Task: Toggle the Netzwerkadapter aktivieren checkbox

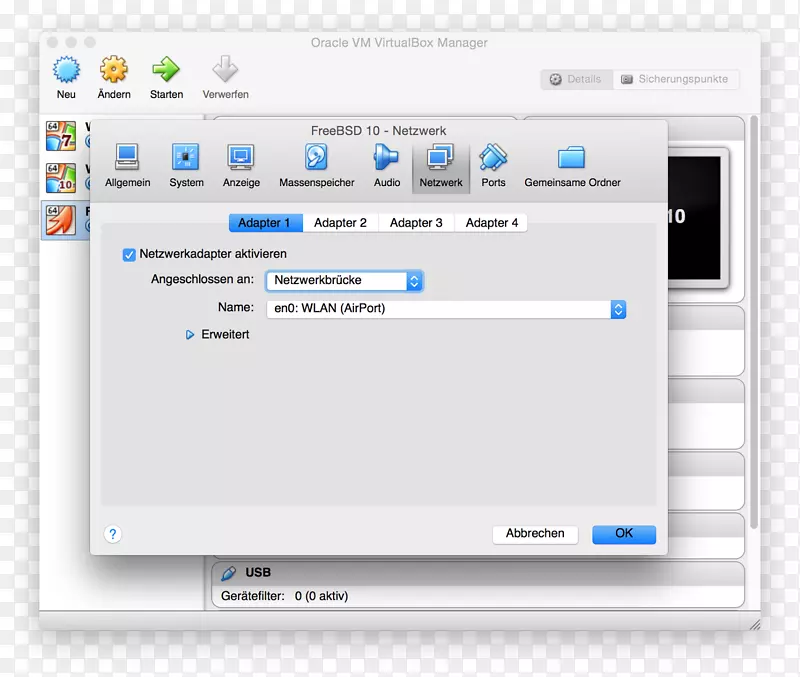Action: pos(129,254)
